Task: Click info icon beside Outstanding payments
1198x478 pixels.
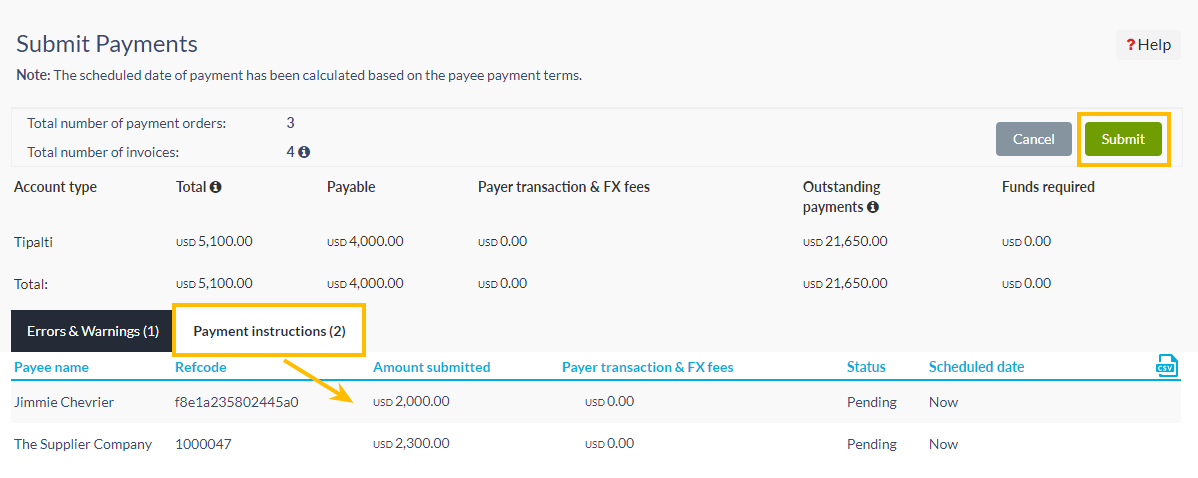Action: click(x=873, y=207)
